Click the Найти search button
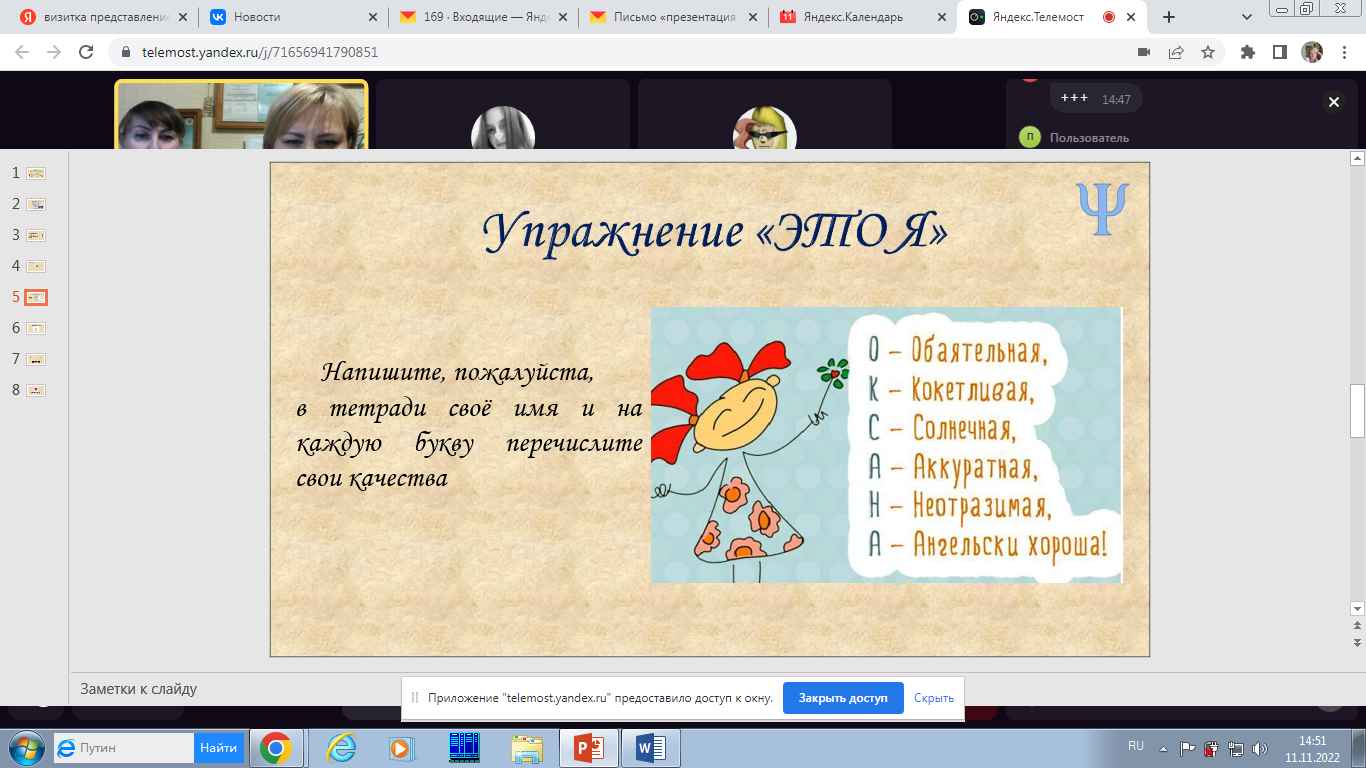 tap(218, 747)
